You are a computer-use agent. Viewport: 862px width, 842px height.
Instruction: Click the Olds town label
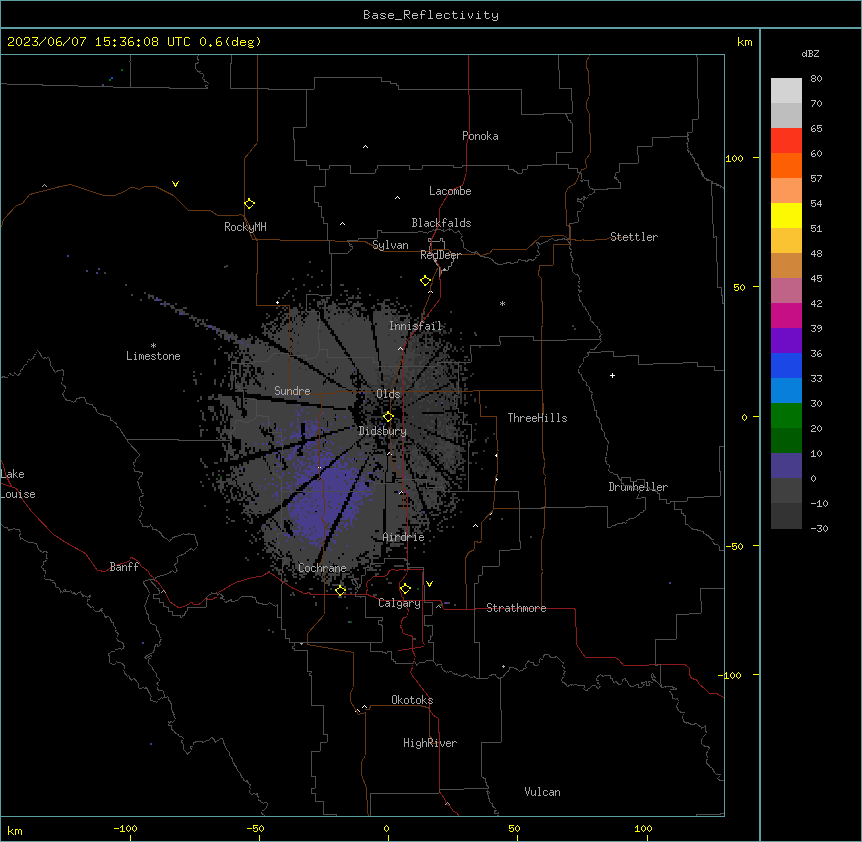[x=388, y=394]
